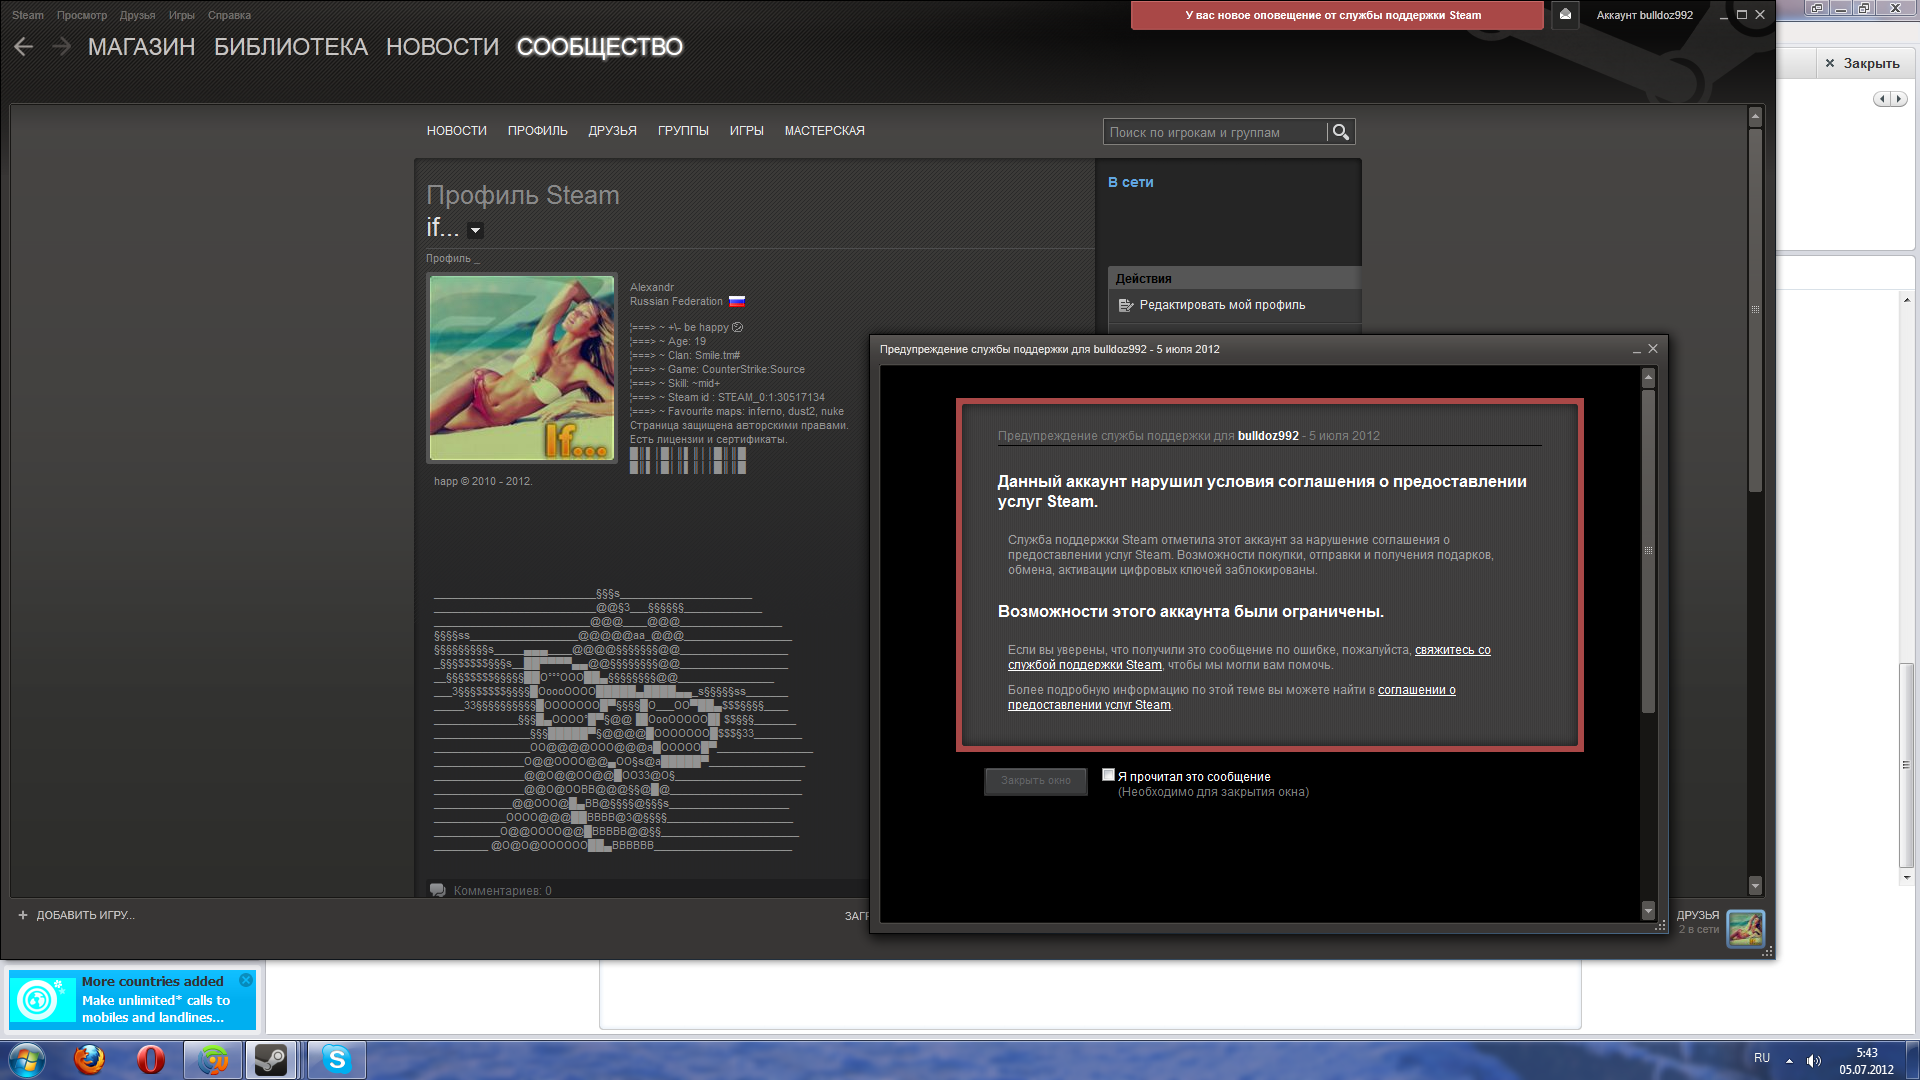The image size is (1920, 1080).
Task: Open the Справка menu
Action: [x=229, y=15]
